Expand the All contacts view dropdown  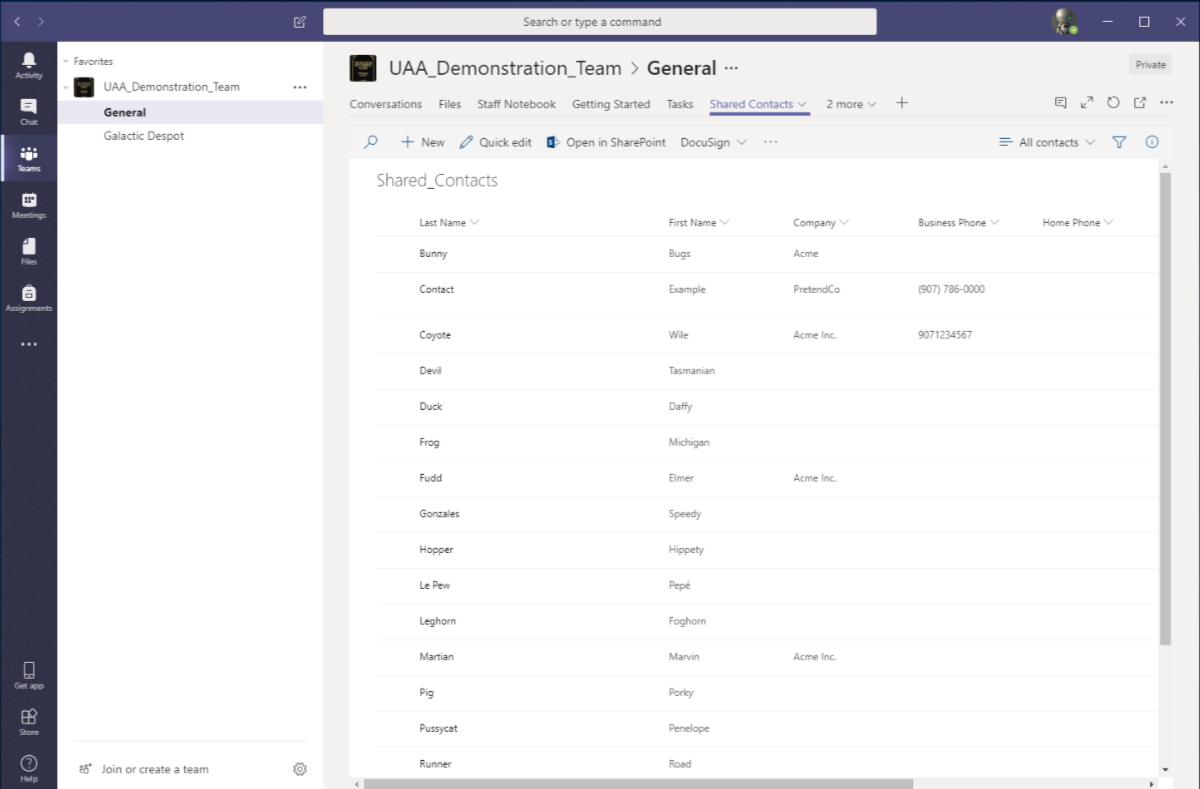1047,142
